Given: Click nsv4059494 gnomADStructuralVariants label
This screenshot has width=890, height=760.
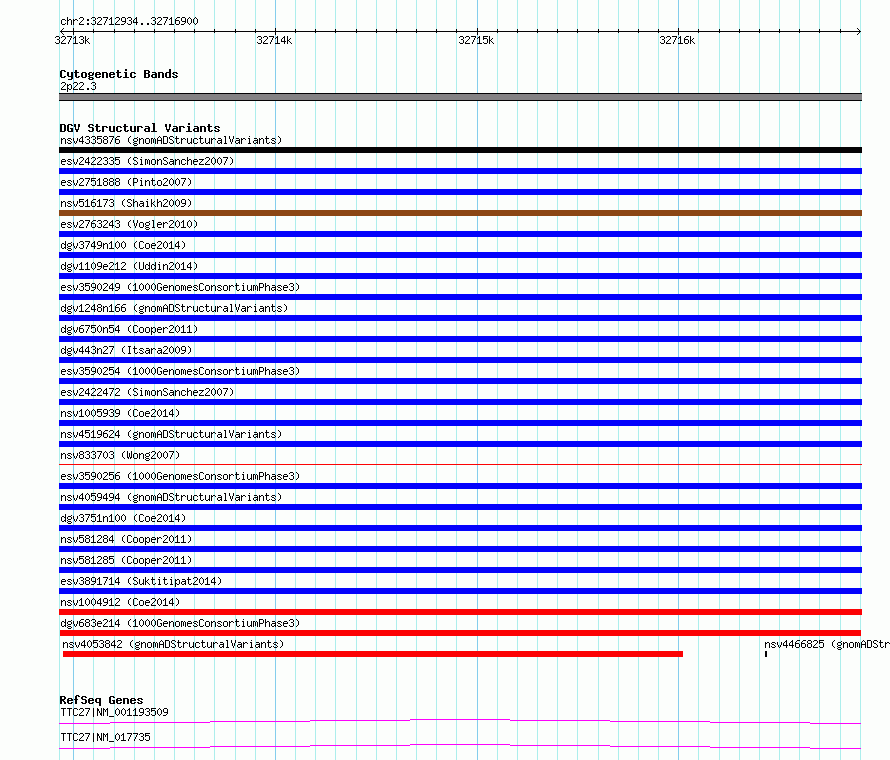Looking at the screenshot, I should [171, 497].
